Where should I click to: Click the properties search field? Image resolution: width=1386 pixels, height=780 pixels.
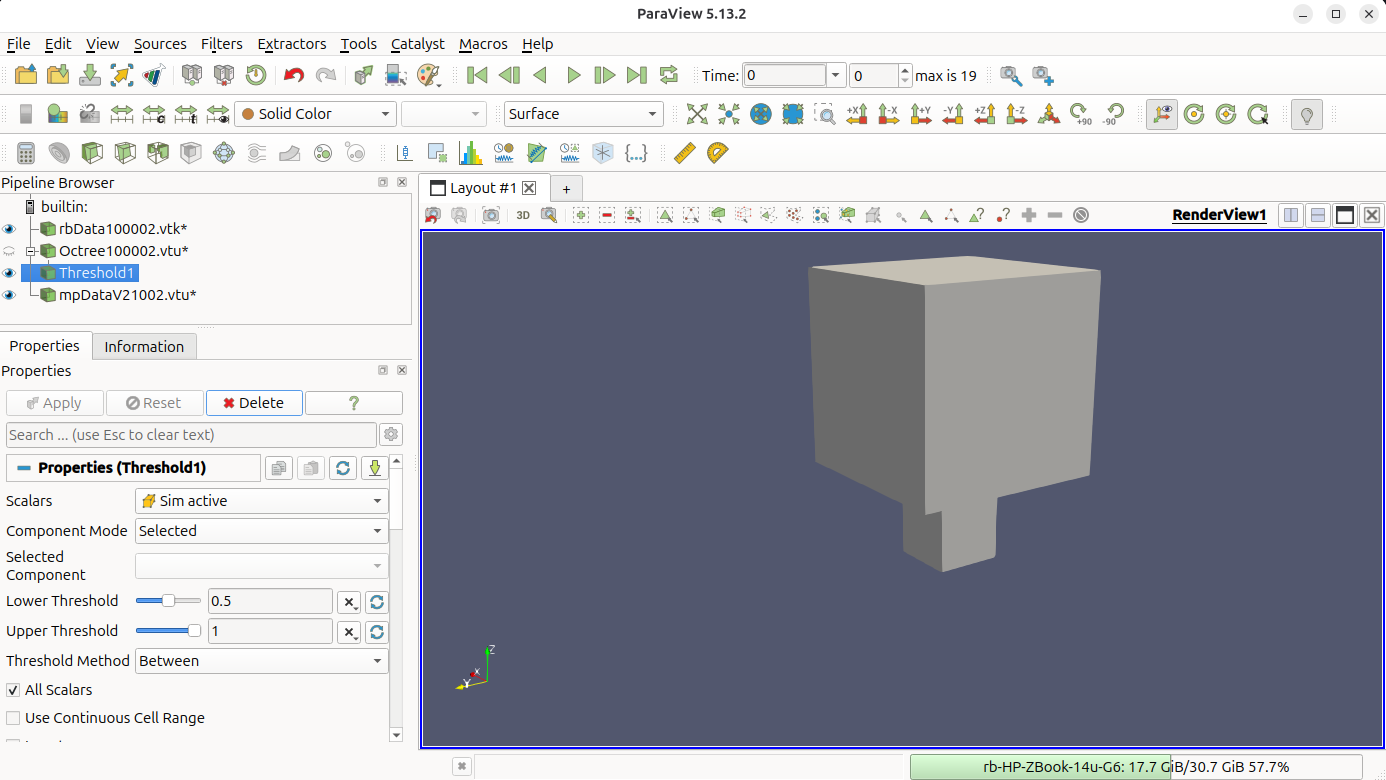coord(191,435)
